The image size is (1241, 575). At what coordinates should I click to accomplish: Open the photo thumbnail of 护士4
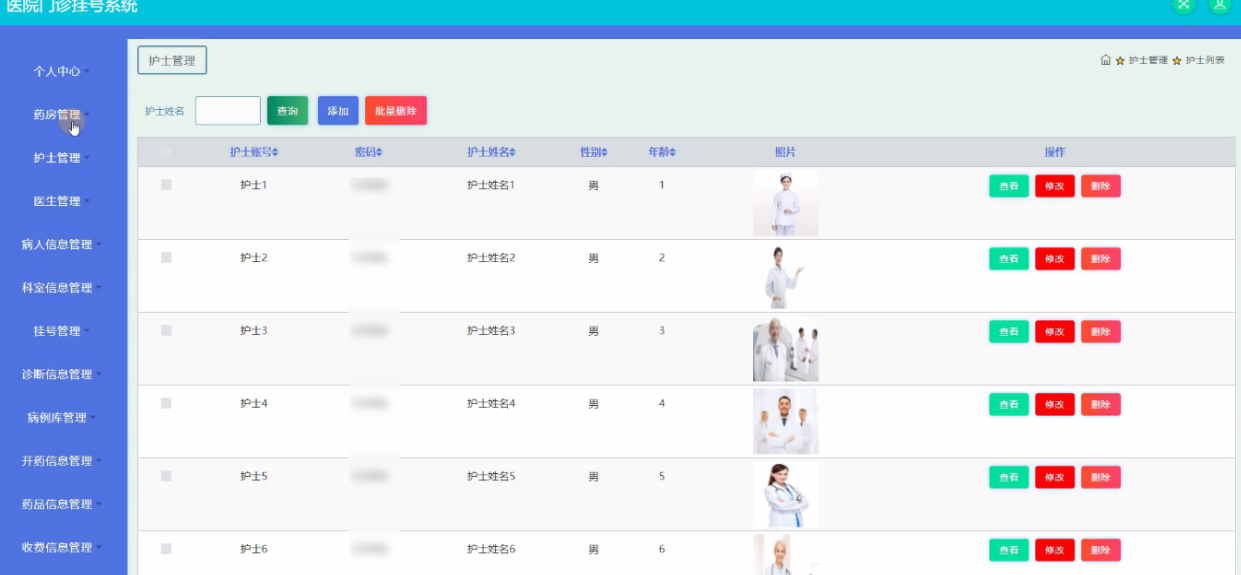pyautogui.click(x=785, y=422)
